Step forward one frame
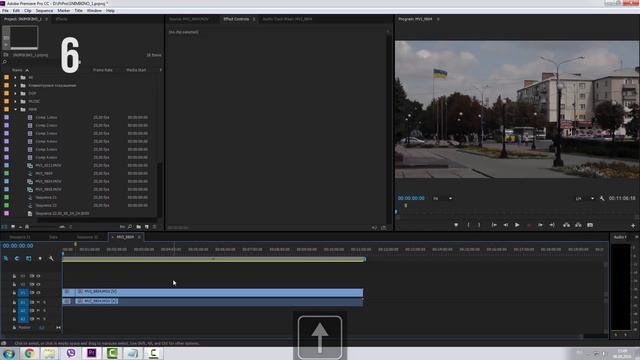This screenshot has width=640, height=360. pyautogui.click(x=540, y=225)
